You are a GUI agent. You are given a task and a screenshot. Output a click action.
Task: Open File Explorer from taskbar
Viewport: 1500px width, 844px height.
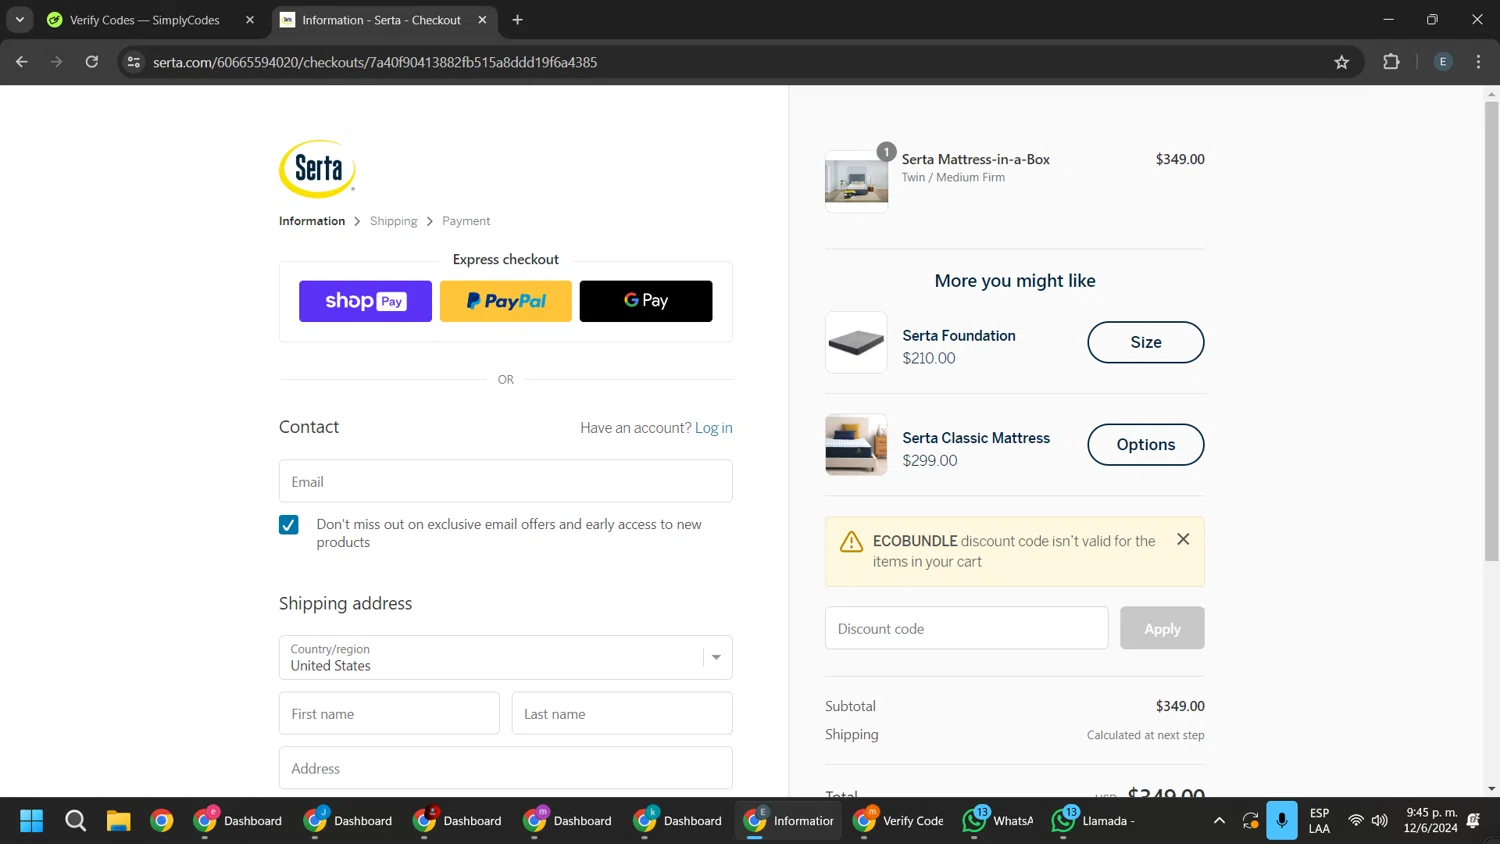119,821
